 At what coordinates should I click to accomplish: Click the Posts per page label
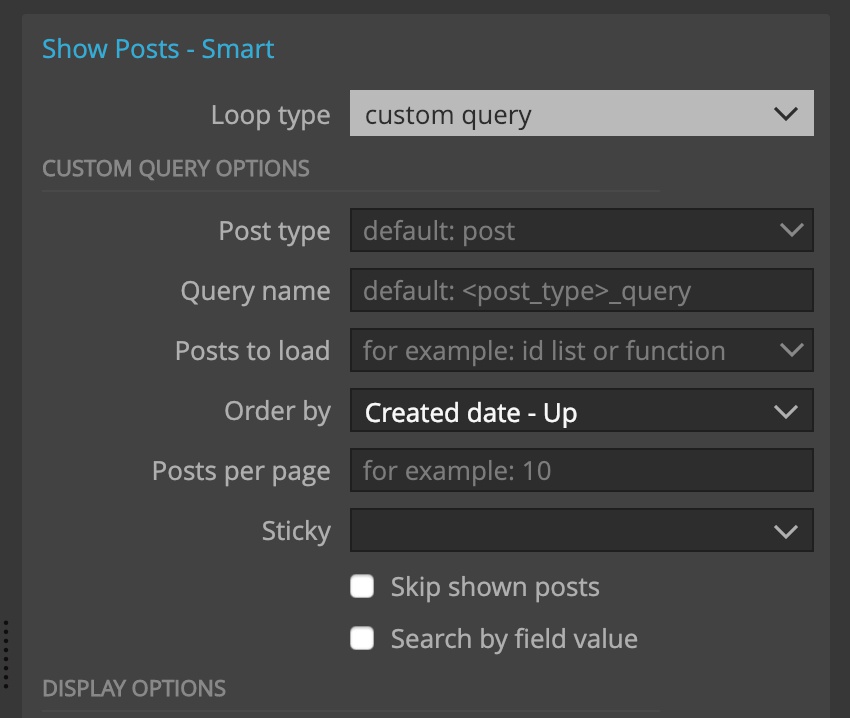[241, 471]
